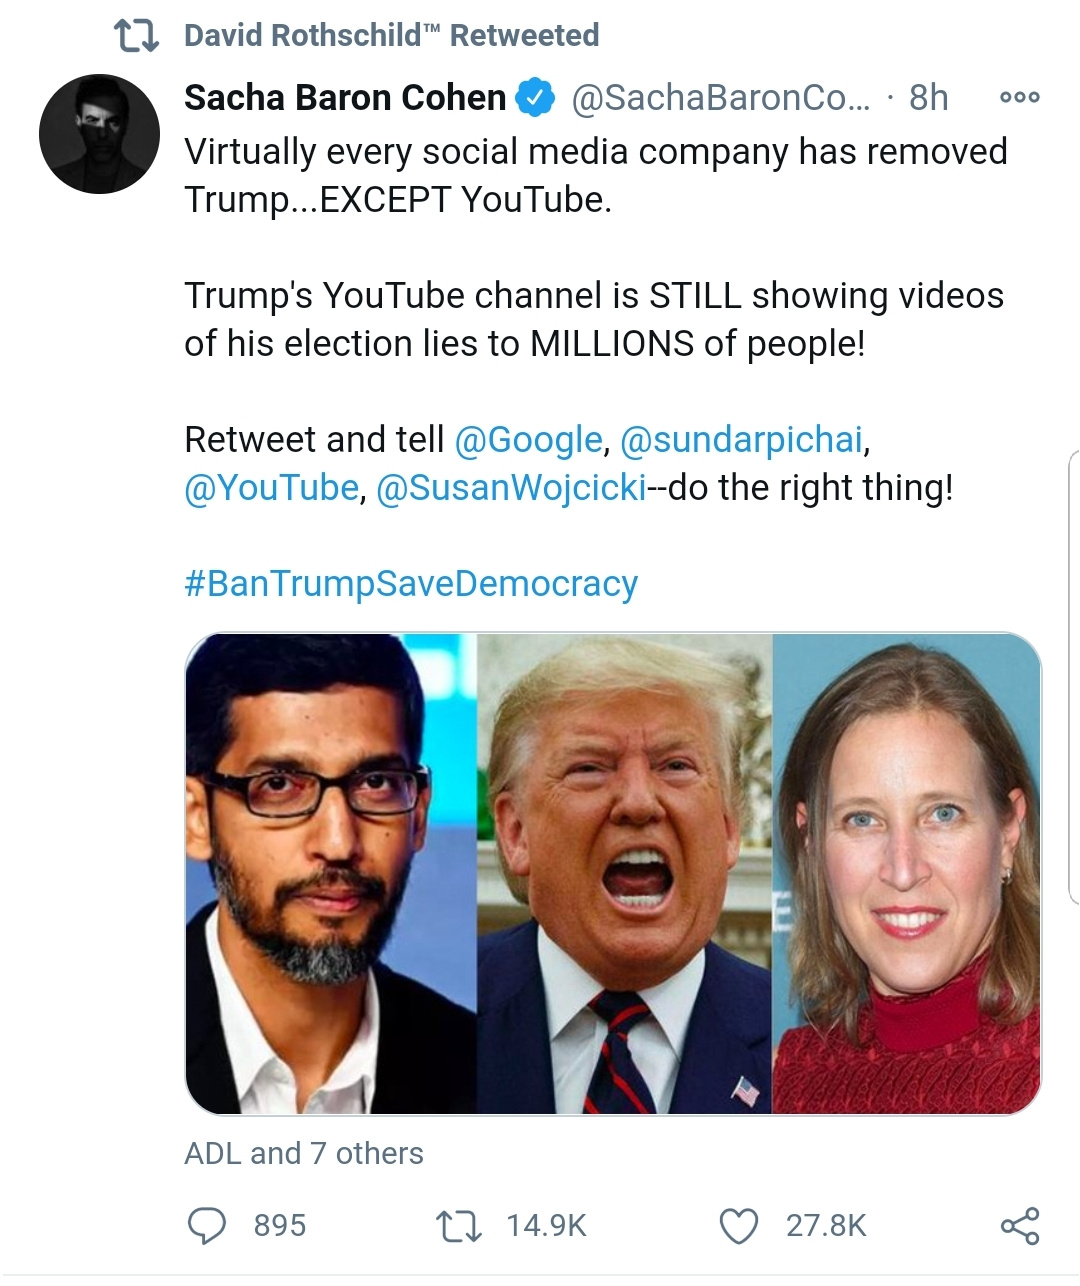Image resolution: width=1080 pixels, height=1286 pixels.
Task: Like the tweet with the heart icon
Action: click(x=739, y=1225)
